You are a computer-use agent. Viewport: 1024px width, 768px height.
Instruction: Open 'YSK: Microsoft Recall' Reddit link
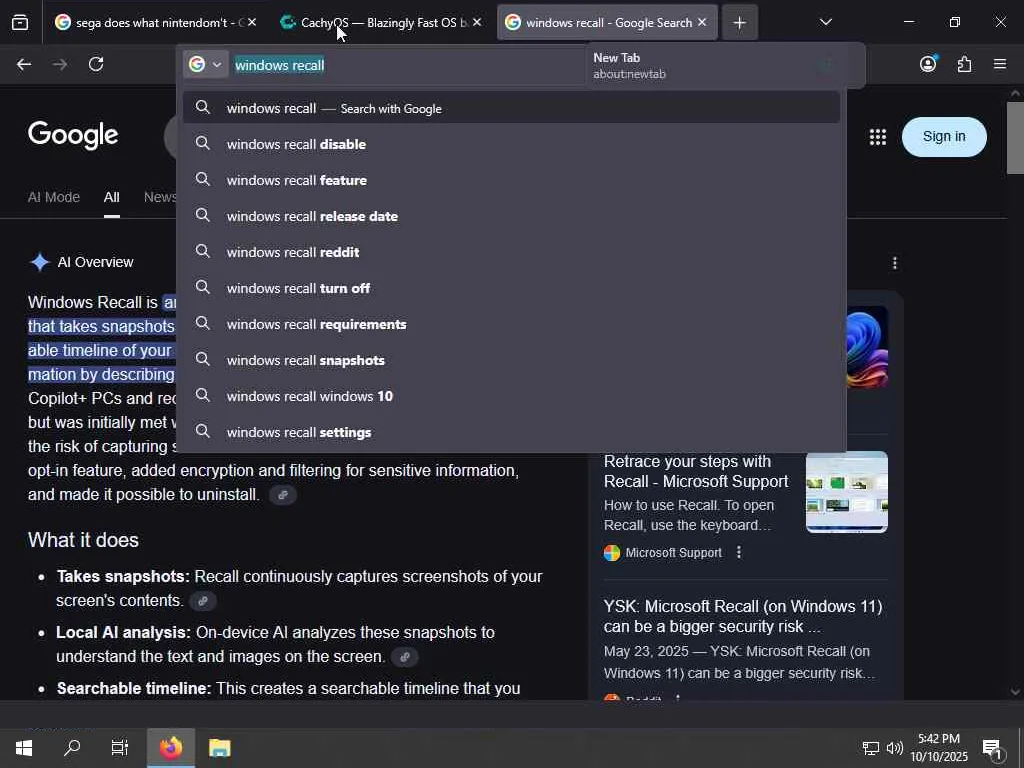[743, 616]
